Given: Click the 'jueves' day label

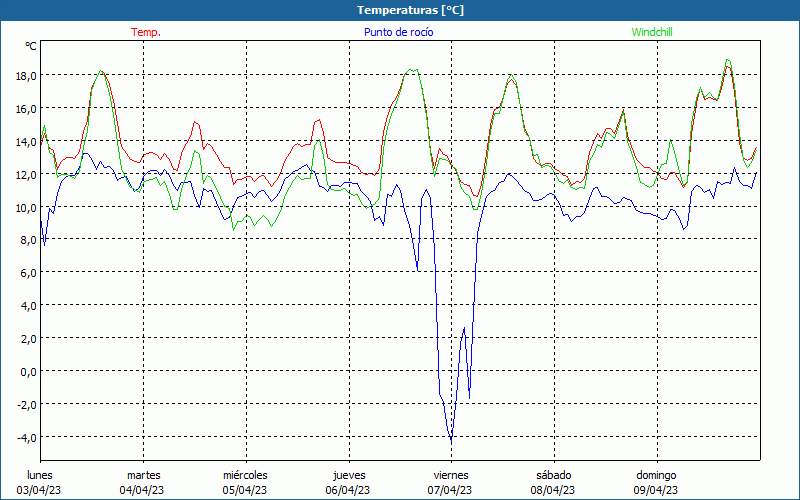Looking at the screenshot, I should tap(349, 475).
